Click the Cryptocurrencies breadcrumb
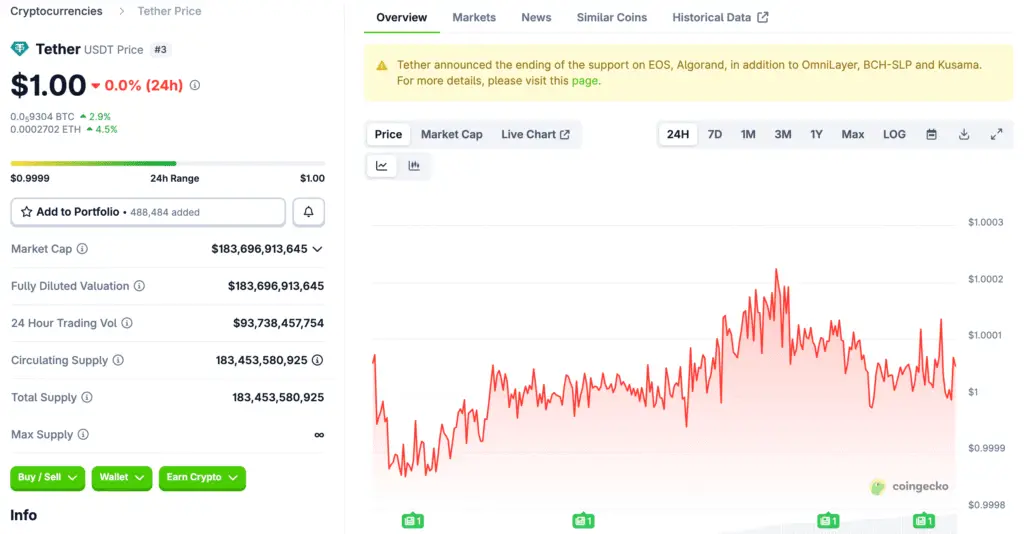The height and width of the screenshot is (534, 1024). click(56, 11)
